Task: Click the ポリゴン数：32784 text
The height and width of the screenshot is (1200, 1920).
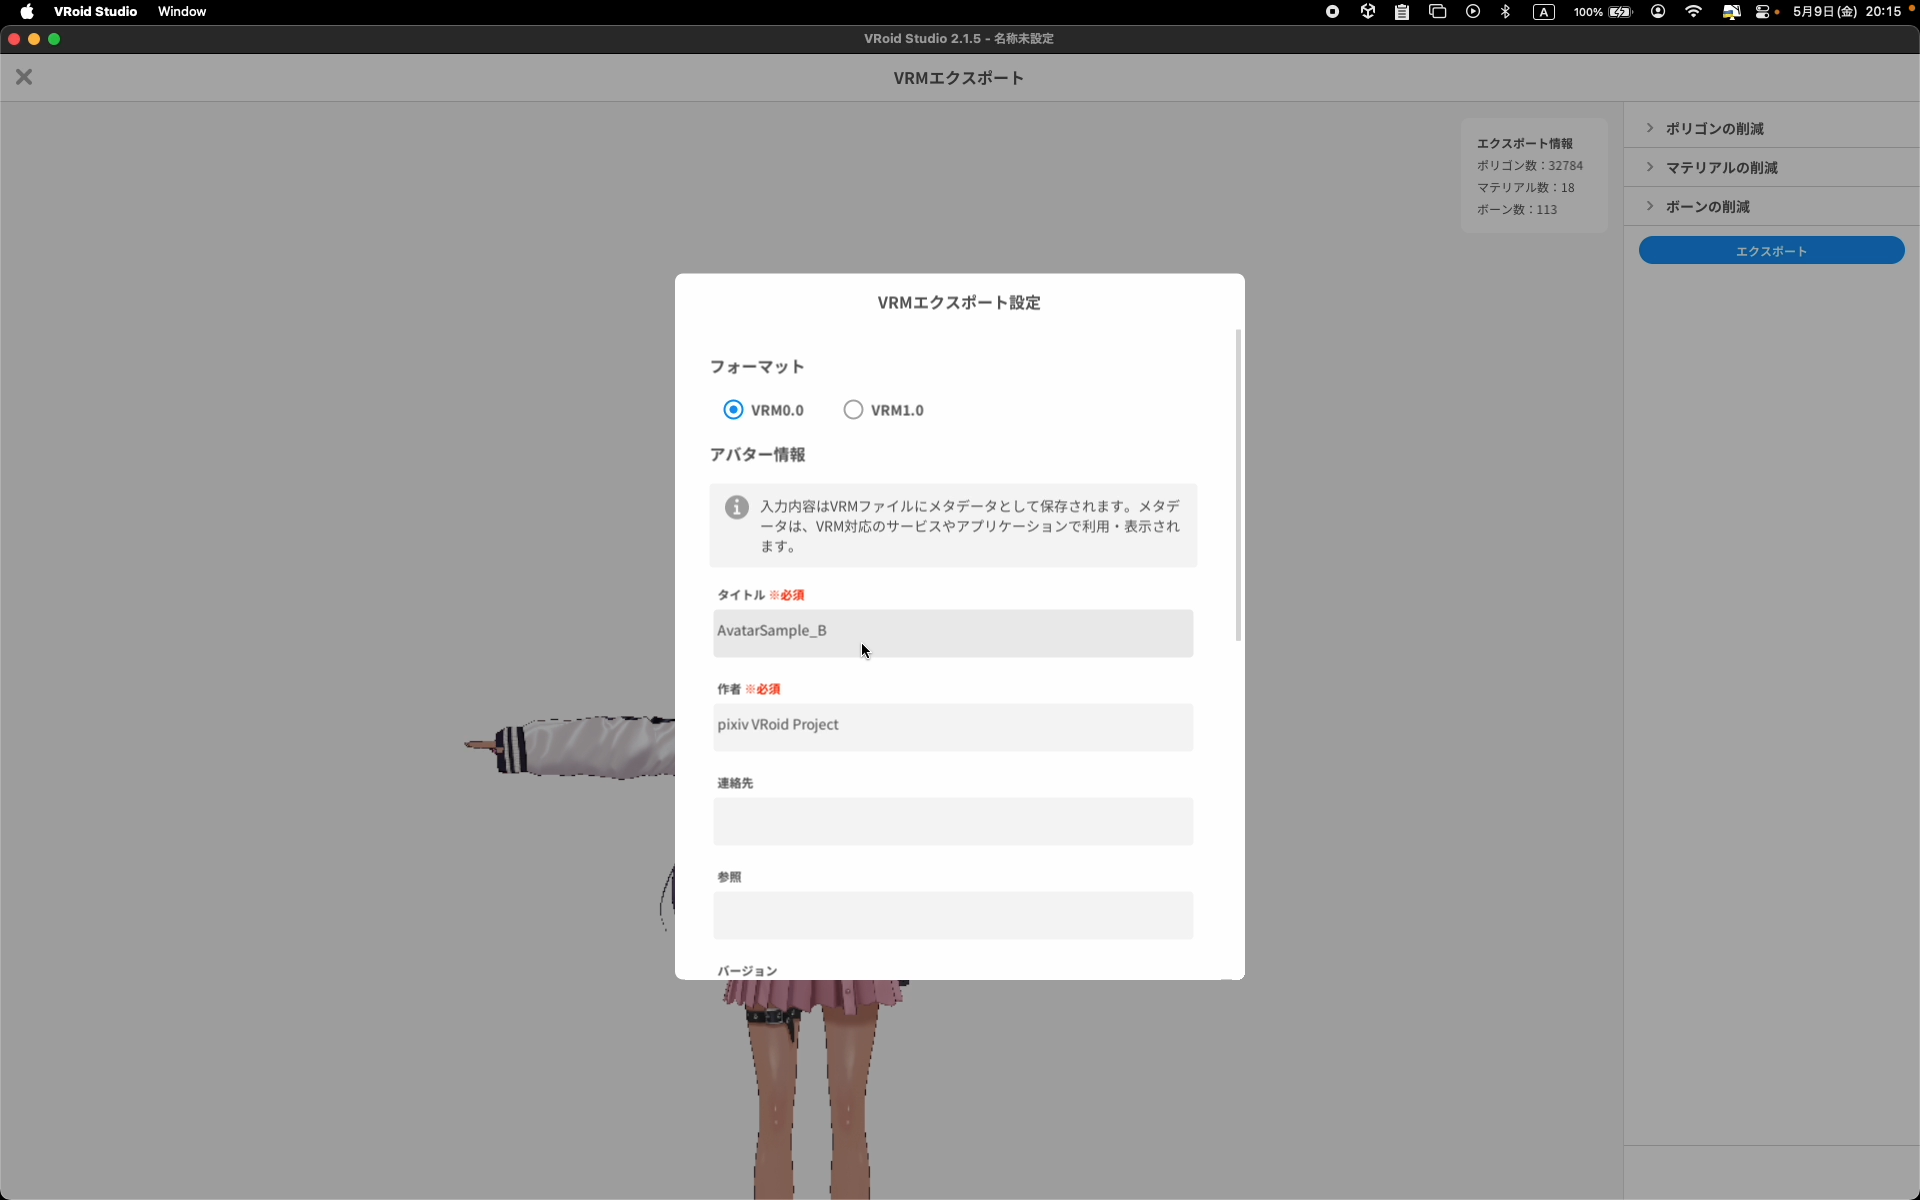Action: pyautogui.click(x=1530, y=165)
